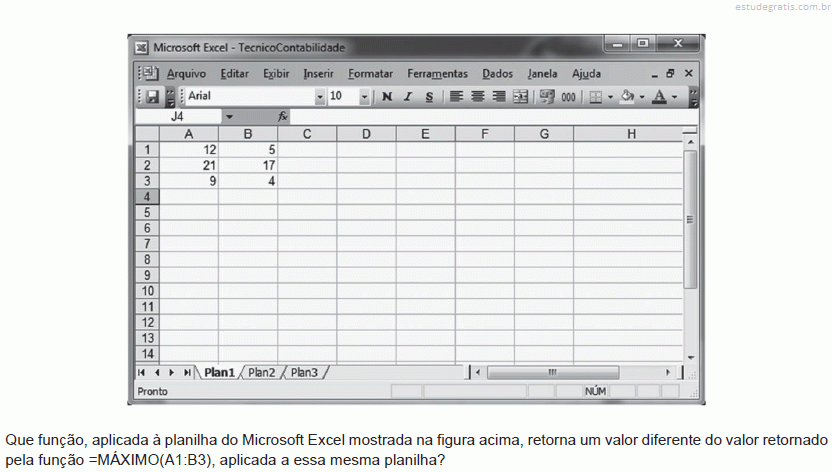Click the Font Color letter A

click(x=659, y=97)
